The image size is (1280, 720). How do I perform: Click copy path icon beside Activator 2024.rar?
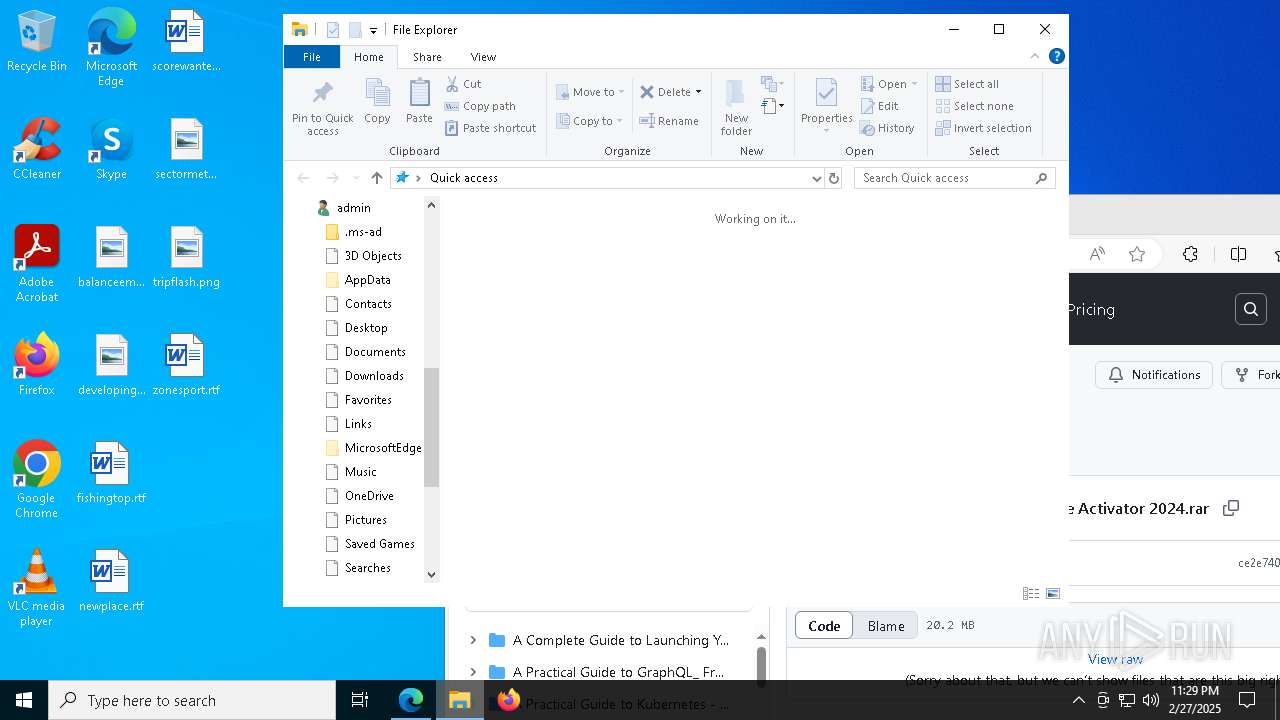point(1231,508)
